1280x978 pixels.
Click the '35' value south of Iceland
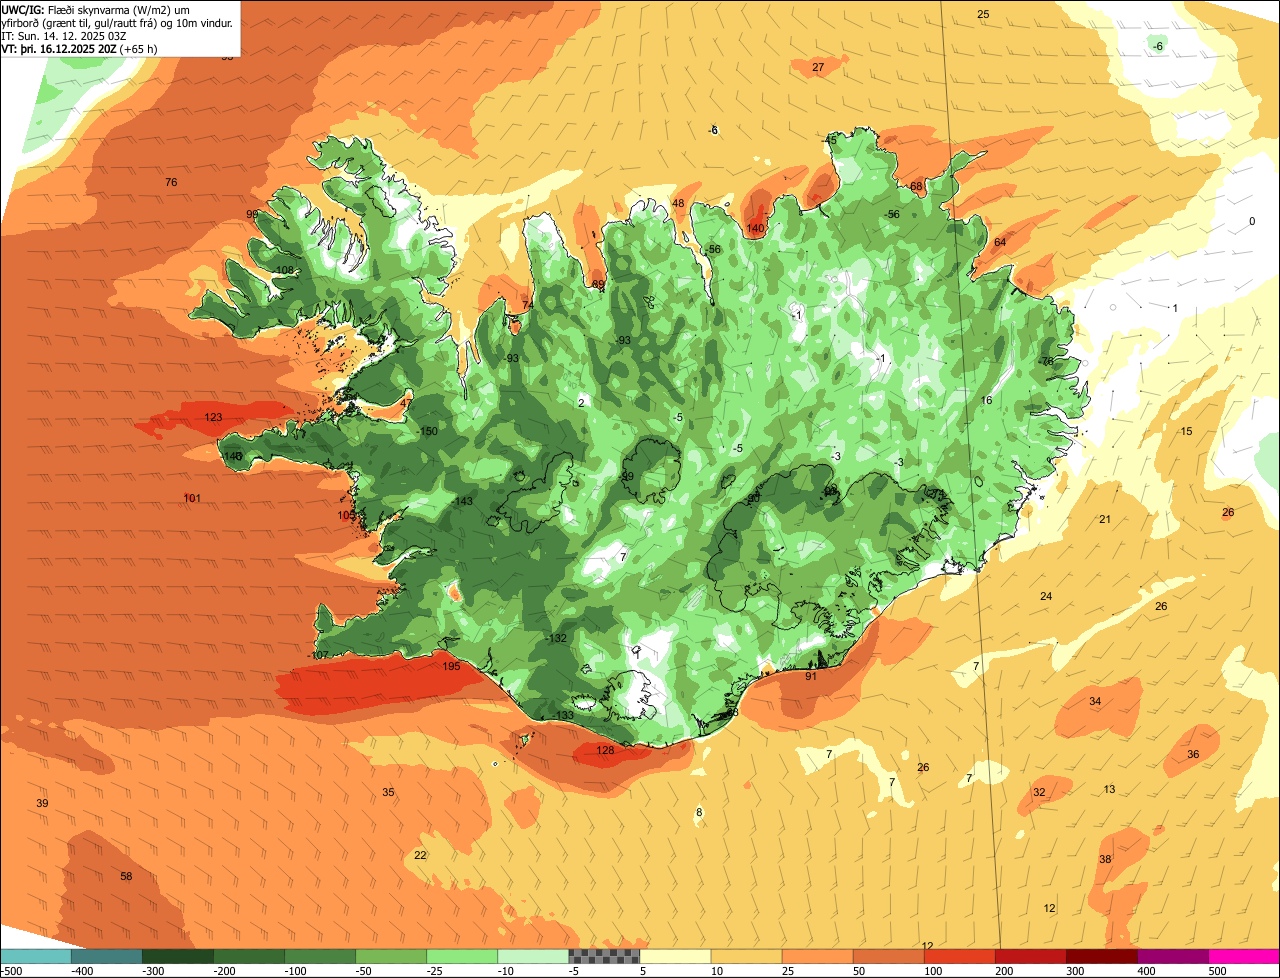click(x=388, y=792)
